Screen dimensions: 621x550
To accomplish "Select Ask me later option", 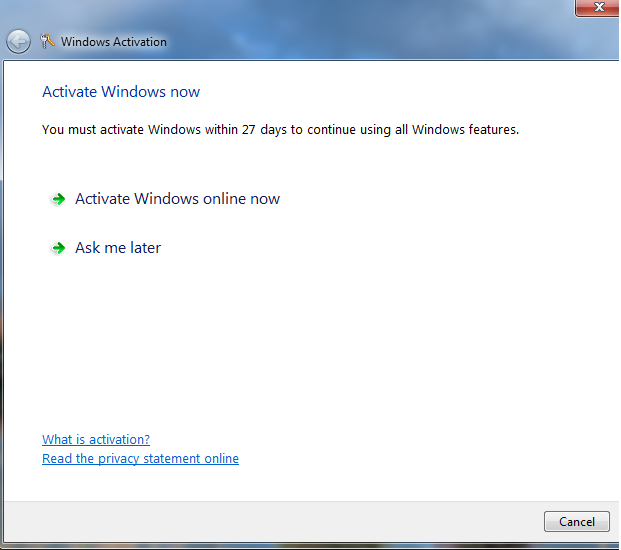I will tap(118, 248).
